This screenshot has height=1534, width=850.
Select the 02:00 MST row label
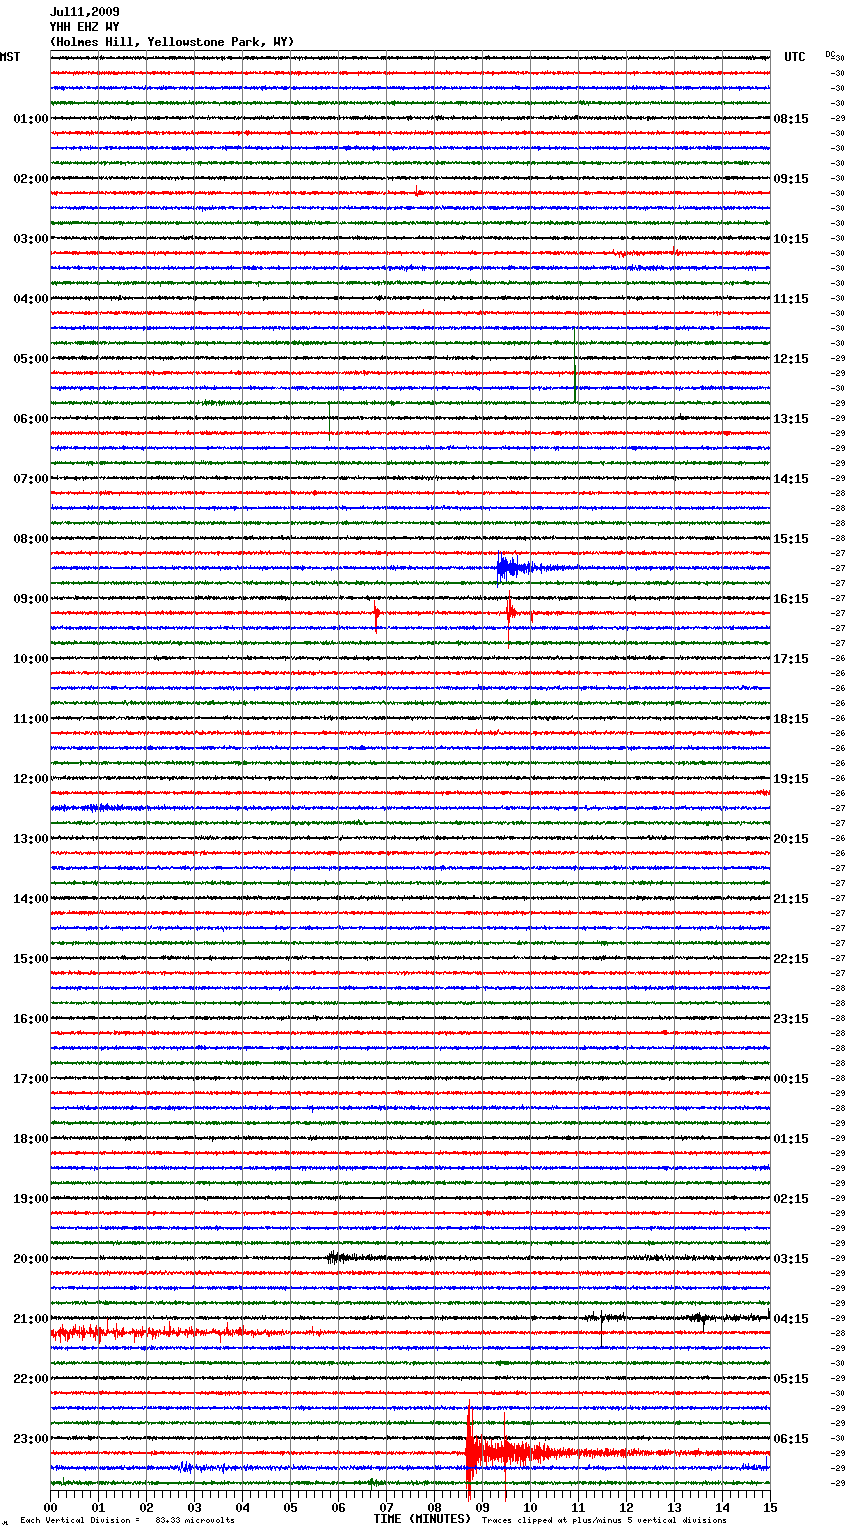pyautogui.click(x=30, y=179)
